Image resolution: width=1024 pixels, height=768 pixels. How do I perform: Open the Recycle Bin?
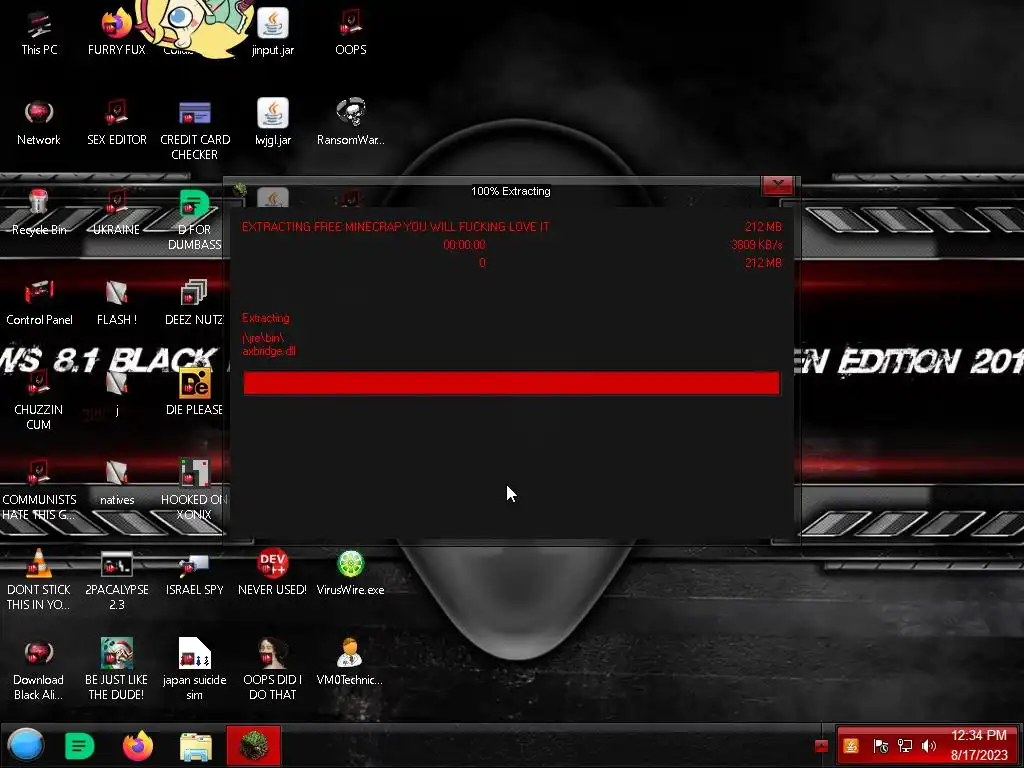click(39, 212)
